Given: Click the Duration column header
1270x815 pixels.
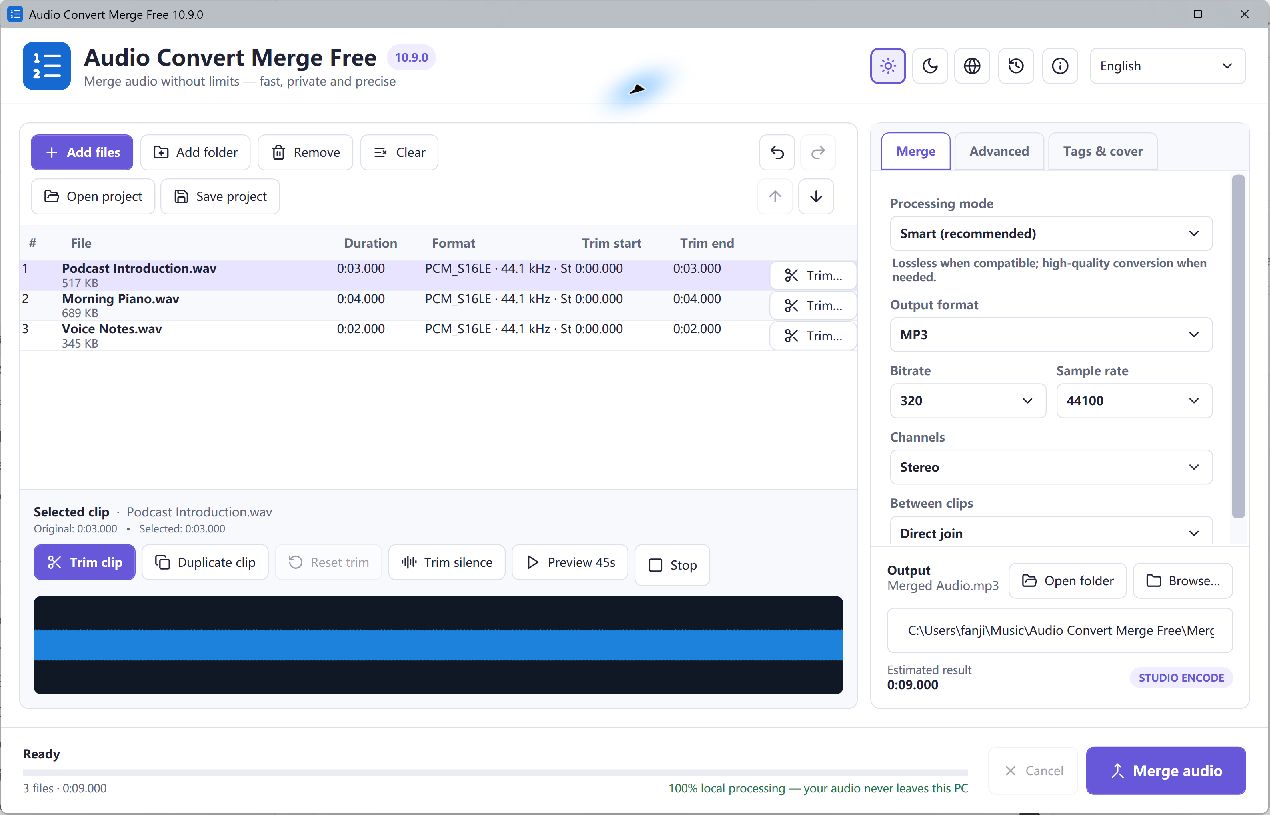Looking at the screenshot, I should [x=370, y=243].
